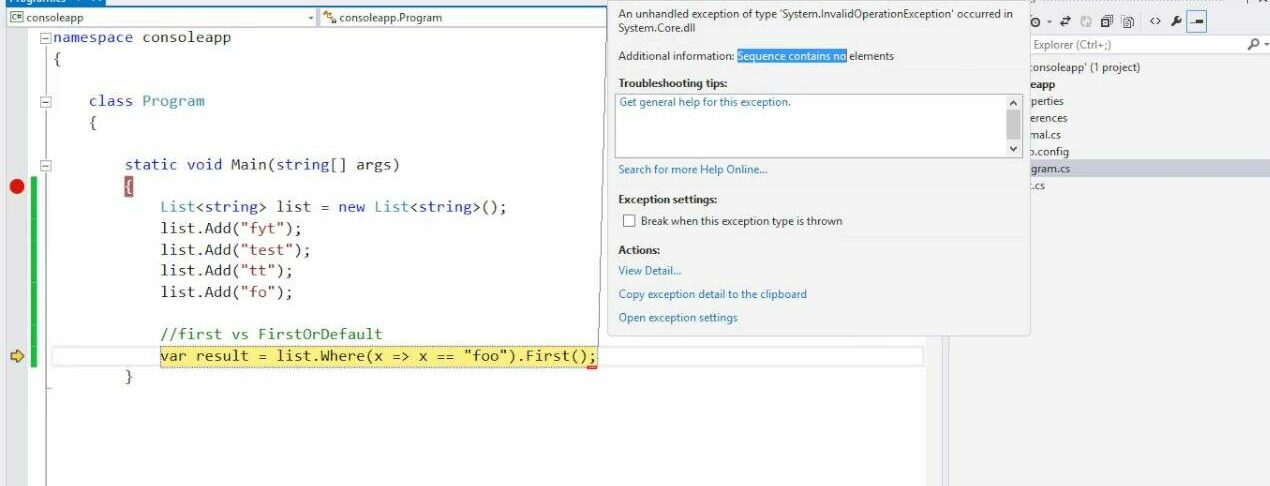Collapse the Main method outline
This screenshot has height=486, width=1270.
tap(45, 165)
